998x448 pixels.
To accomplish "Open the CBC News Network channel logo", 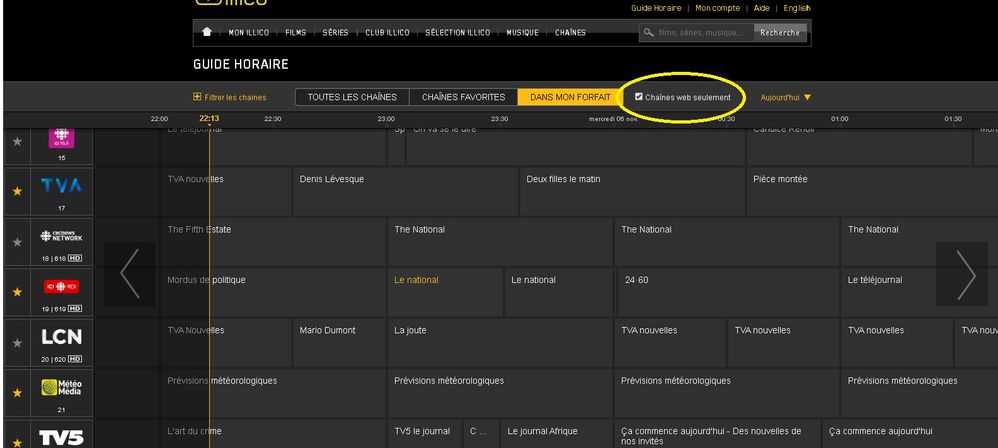I will pyautogui.click(x=61, y=236).
